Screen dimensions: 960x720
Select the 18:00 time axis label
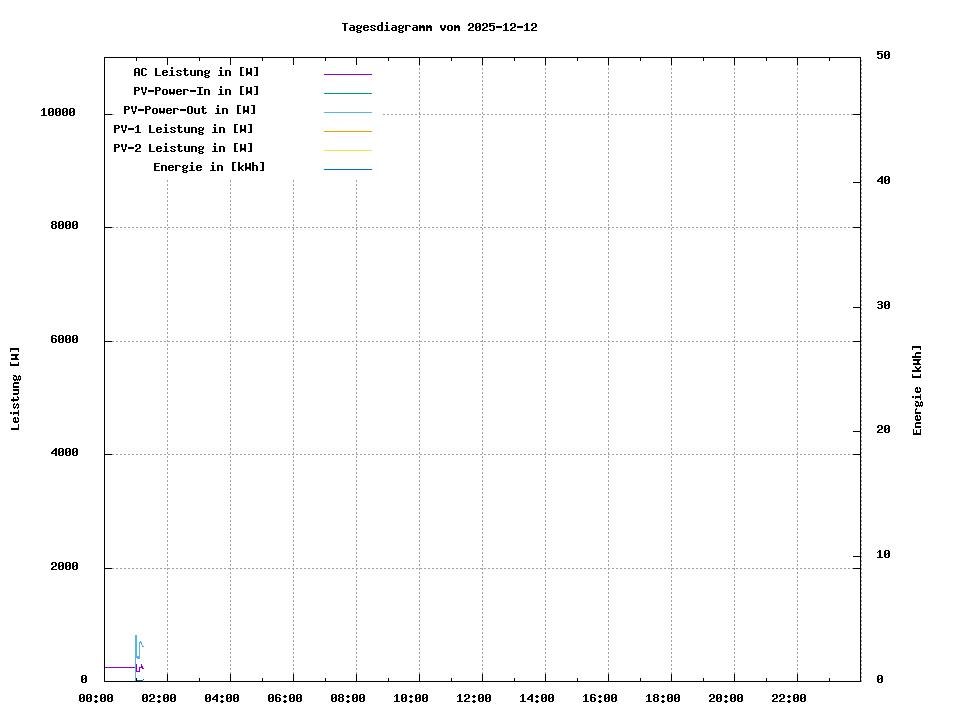point(661,698)
